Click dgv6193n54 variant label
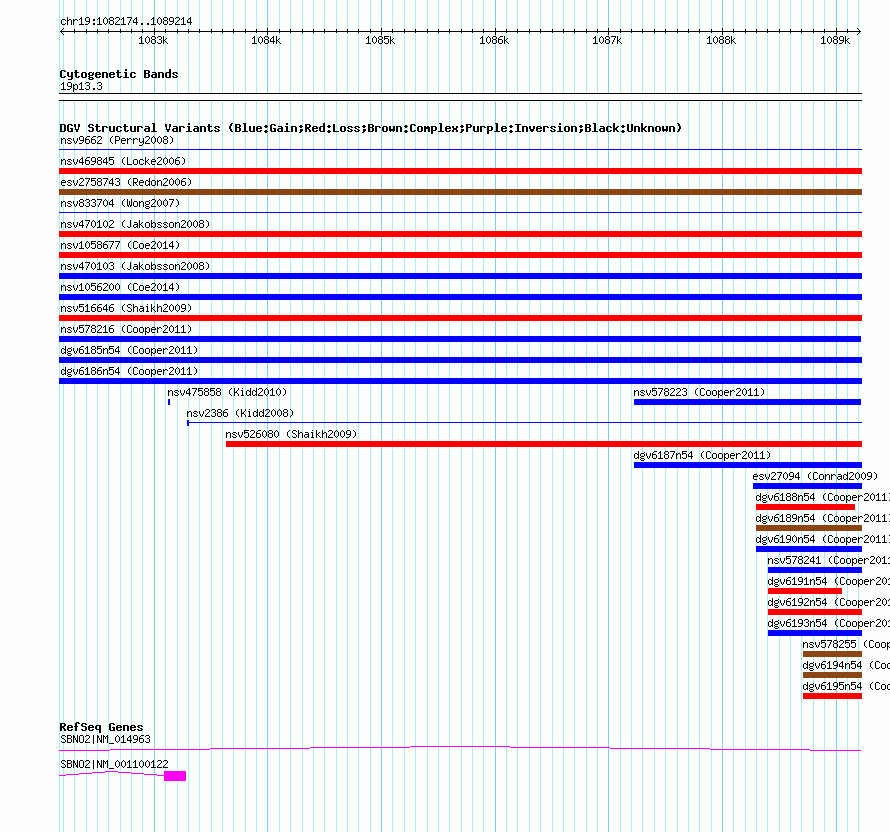 (x=828, y=623)
